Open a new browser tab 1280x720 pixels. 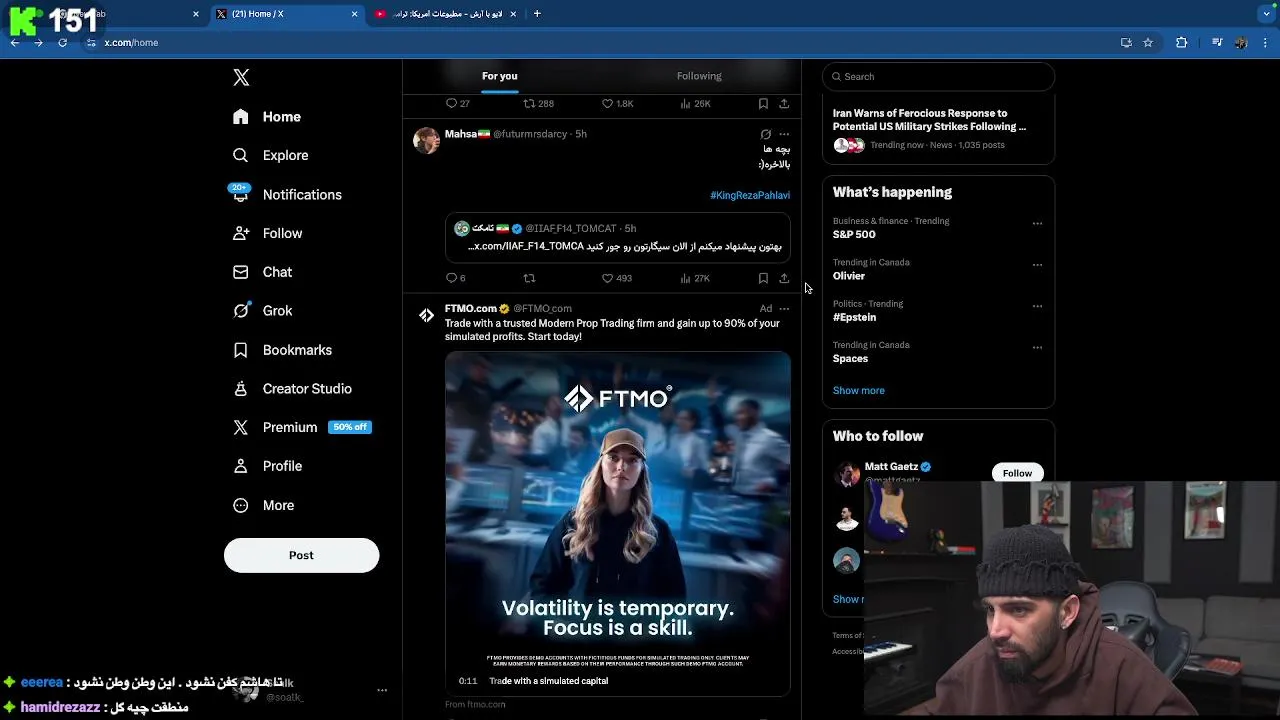click(537, 14)
